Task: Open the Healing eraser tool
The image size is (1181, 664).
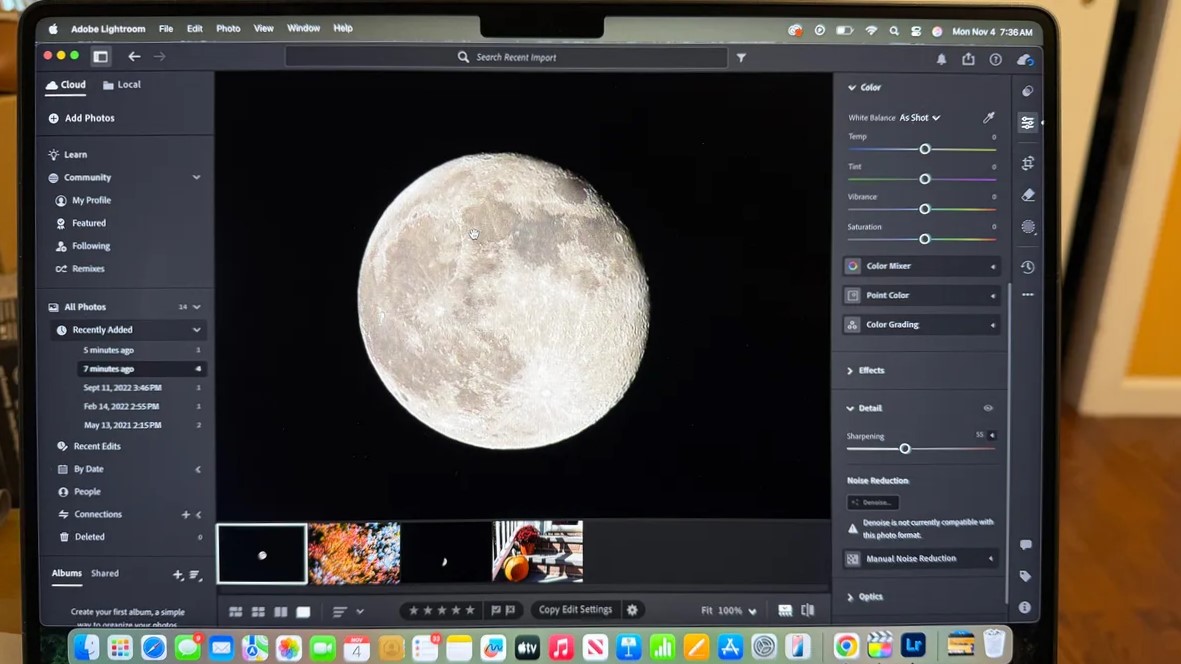Action: click(x=1027, y=195)
